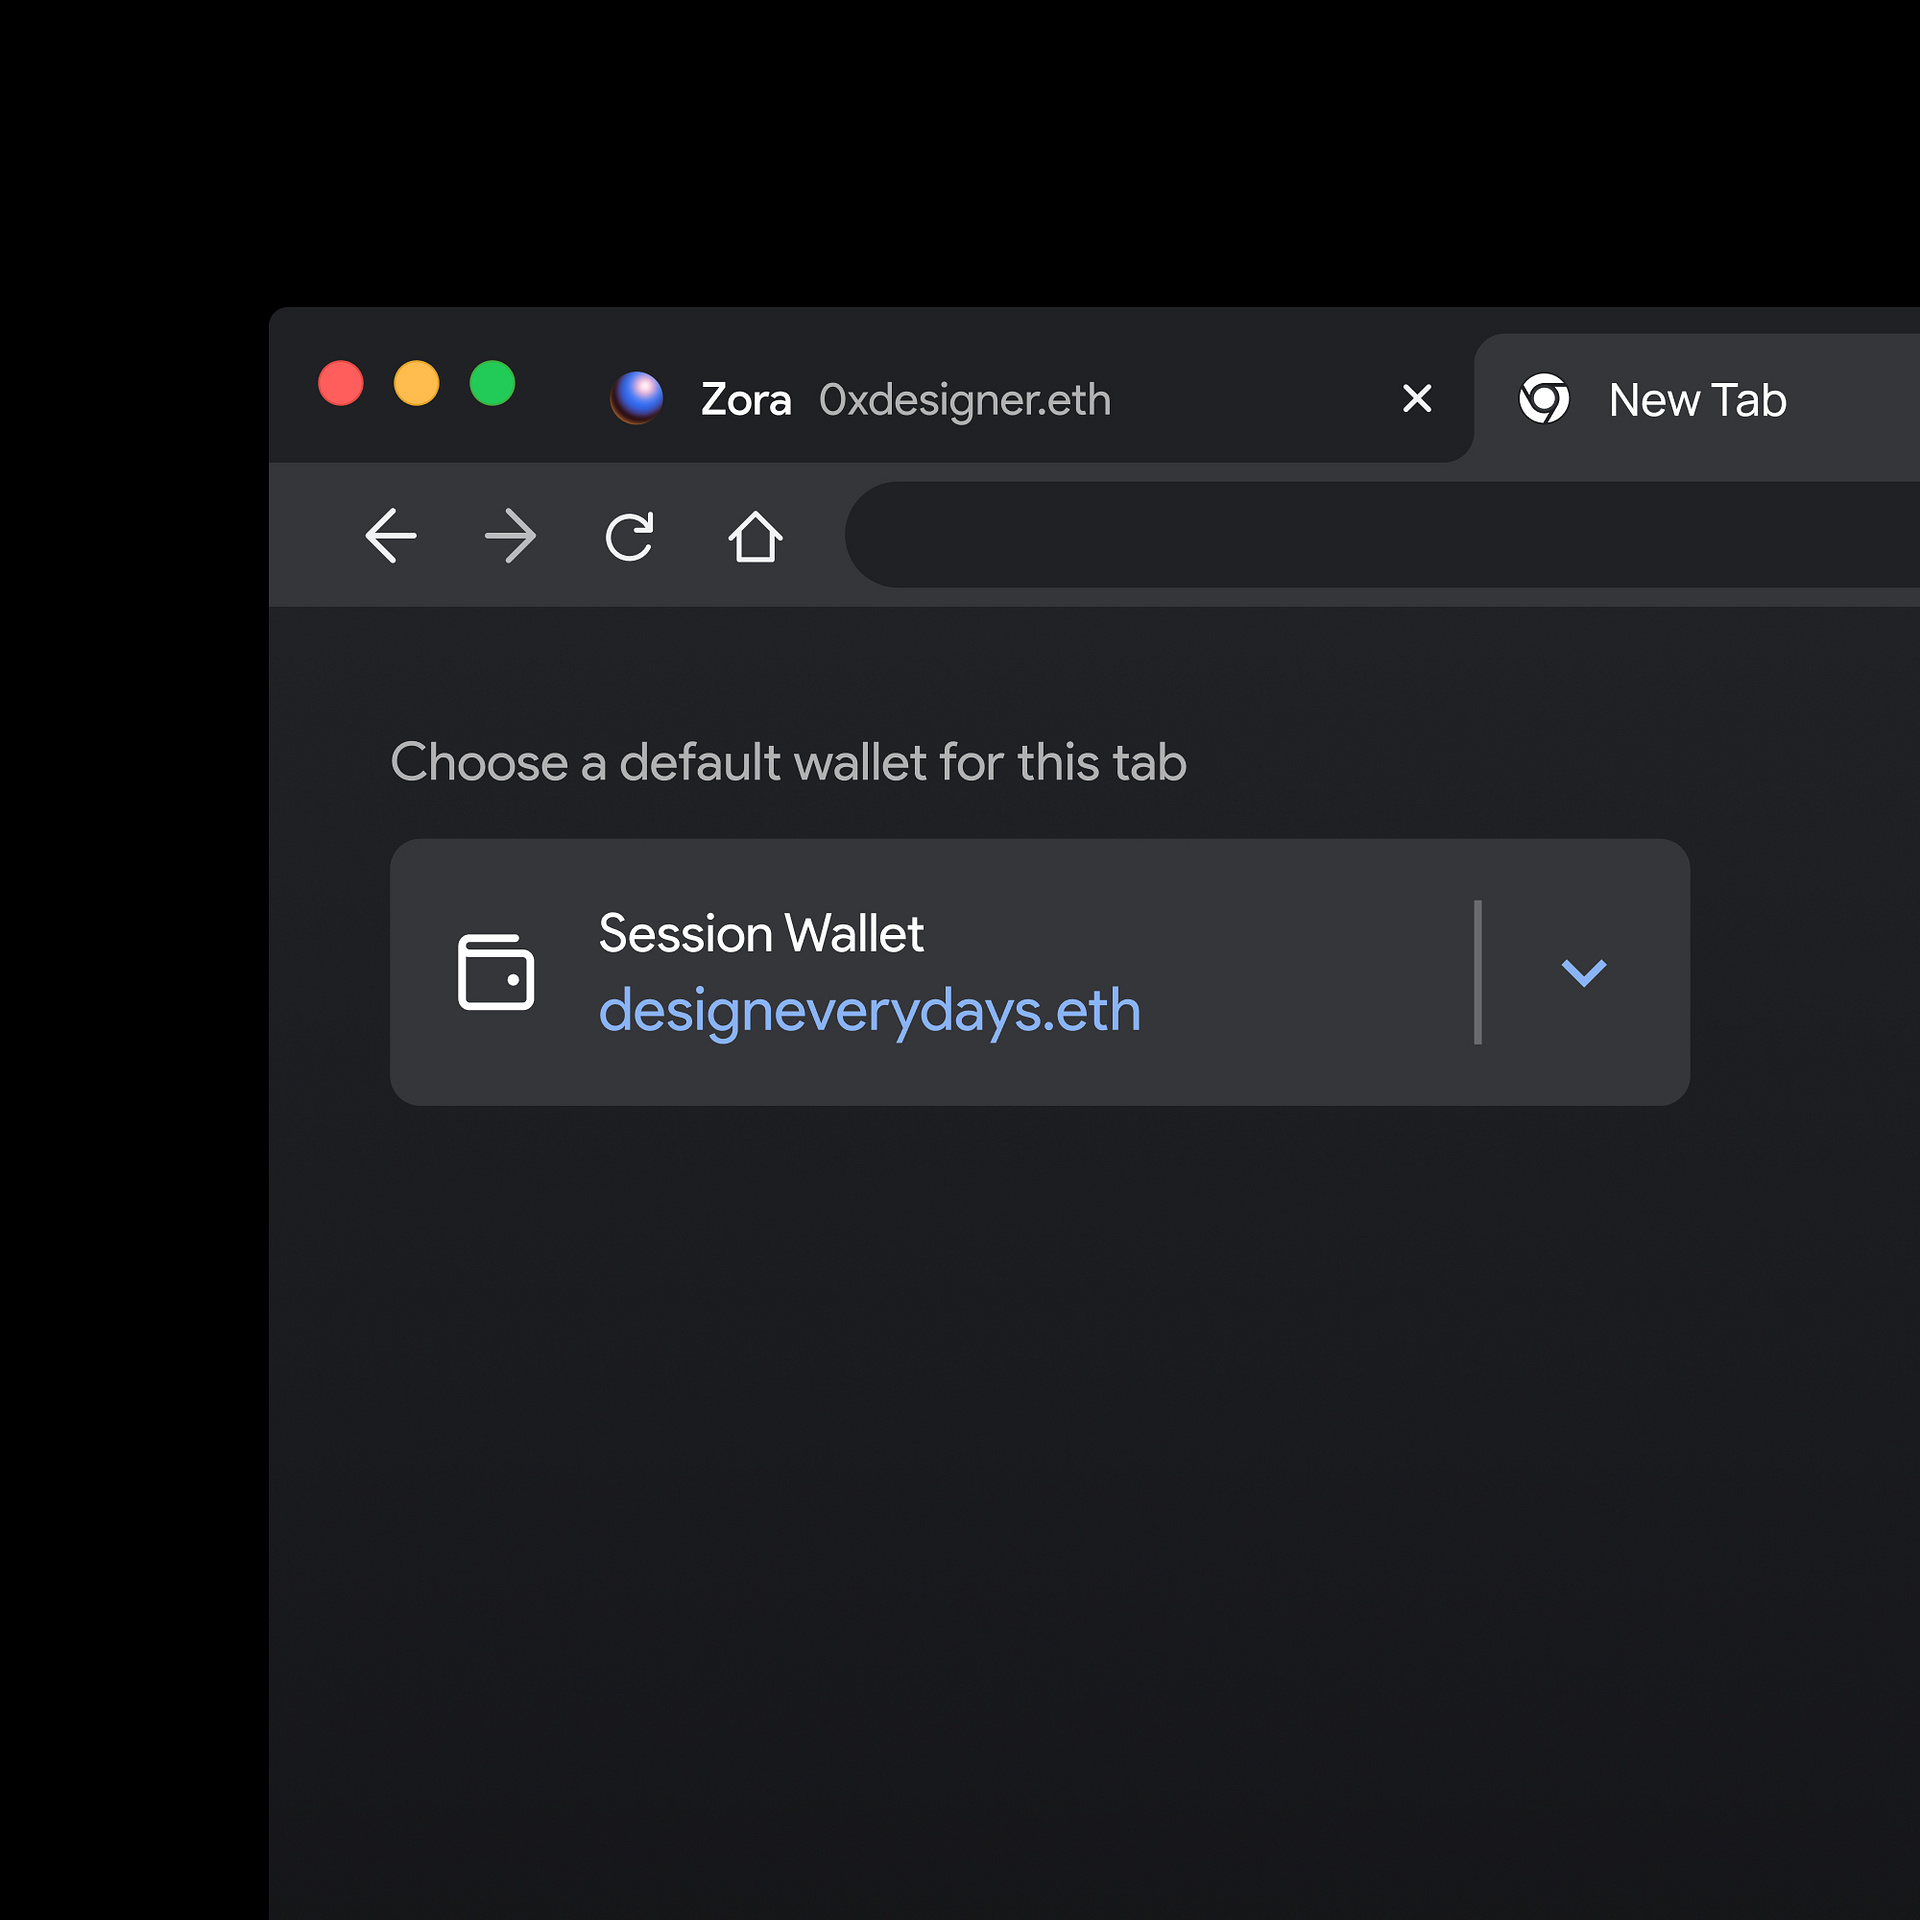Click the Chrome logo on New Tab
Viewport: 1920px width, 1920px height.
pos(1544,398)
